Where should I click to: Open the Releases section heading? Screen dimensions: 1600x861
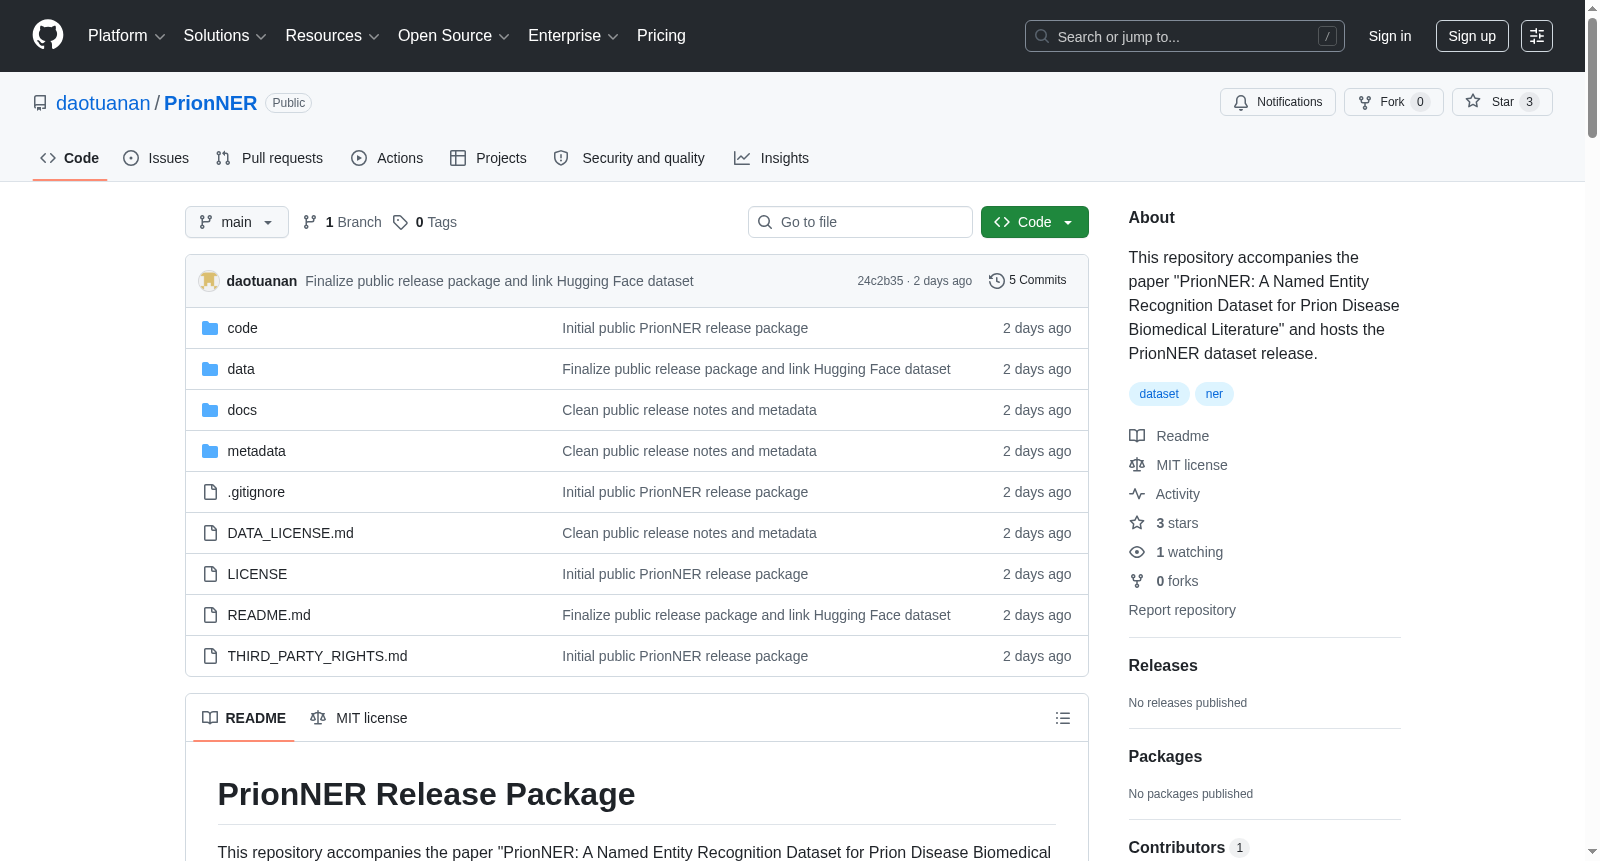click(1163, 666)
